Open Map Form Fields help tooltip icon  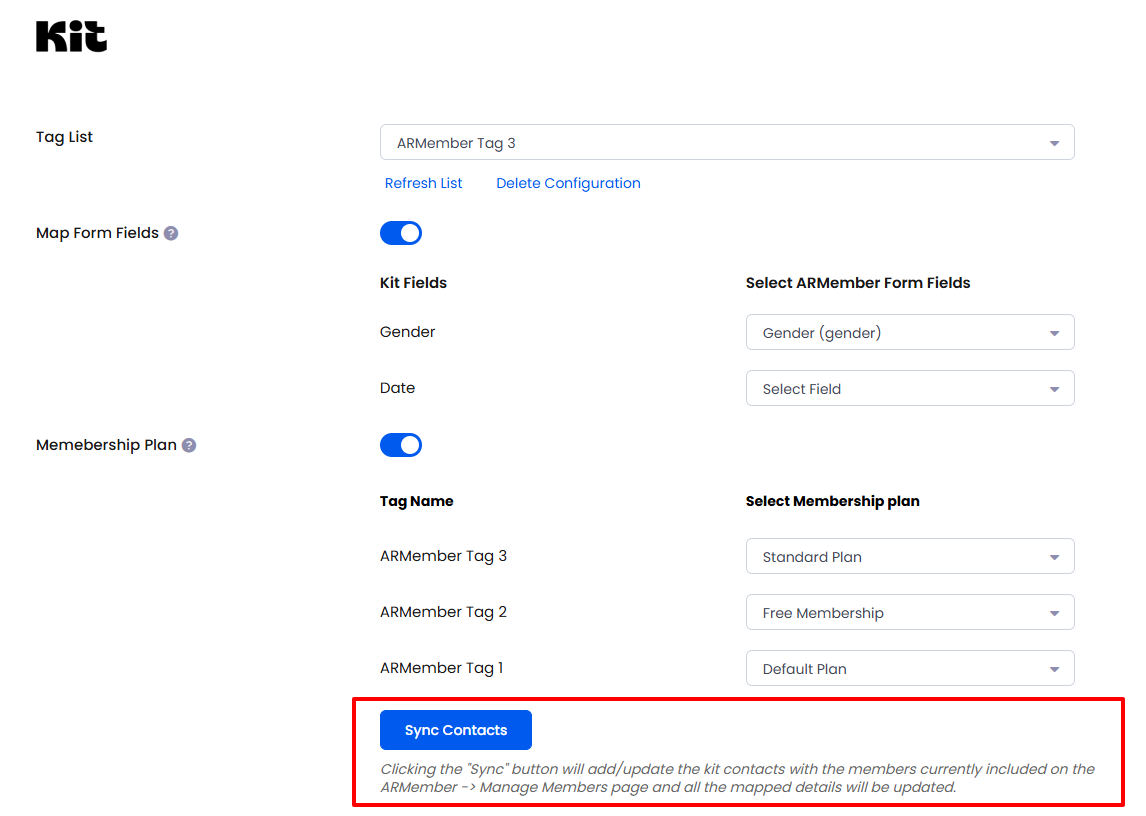171,233
